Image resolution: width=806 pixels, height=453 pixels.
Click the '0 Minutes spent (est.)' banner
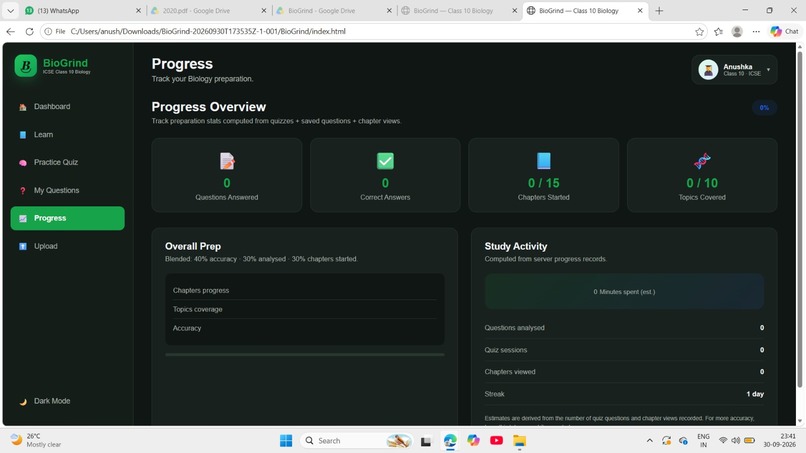[624, 292]
